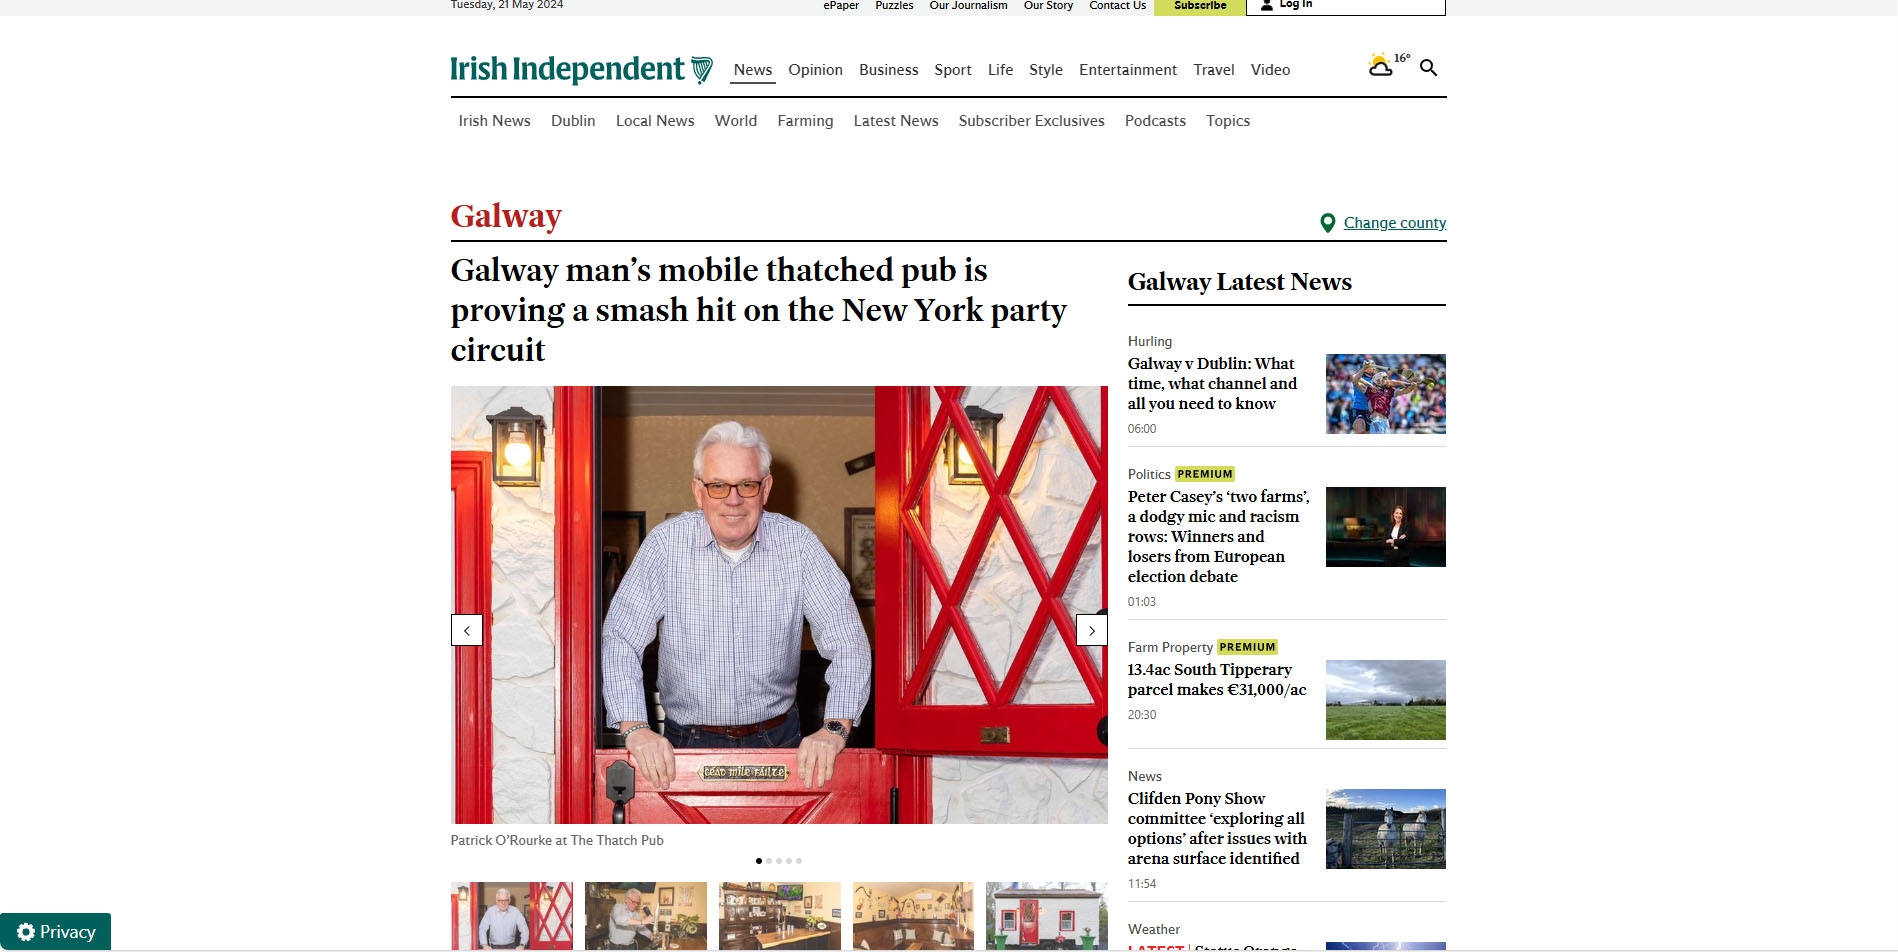Click the weather cloud icon
Image resolution: width=1898 pixels, height=952 pixels.
[1380, 66]
